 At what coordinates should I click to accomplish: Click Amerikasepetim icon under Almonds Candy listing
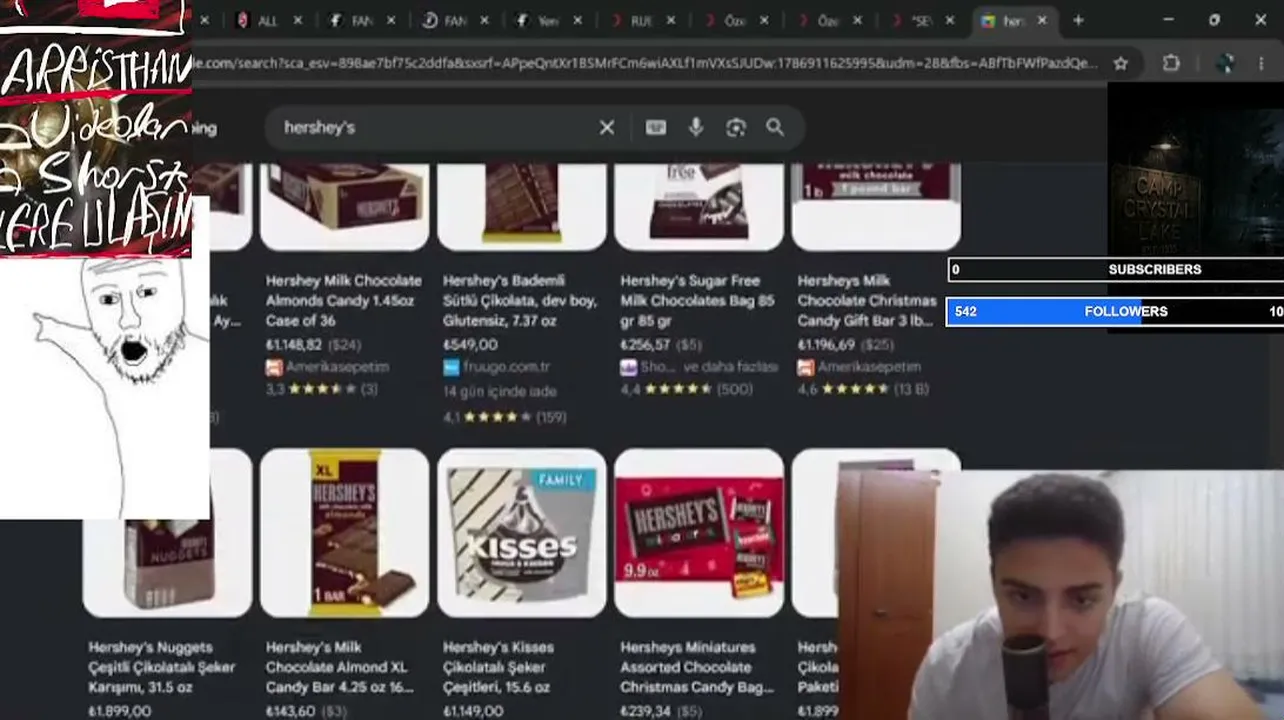274,367
